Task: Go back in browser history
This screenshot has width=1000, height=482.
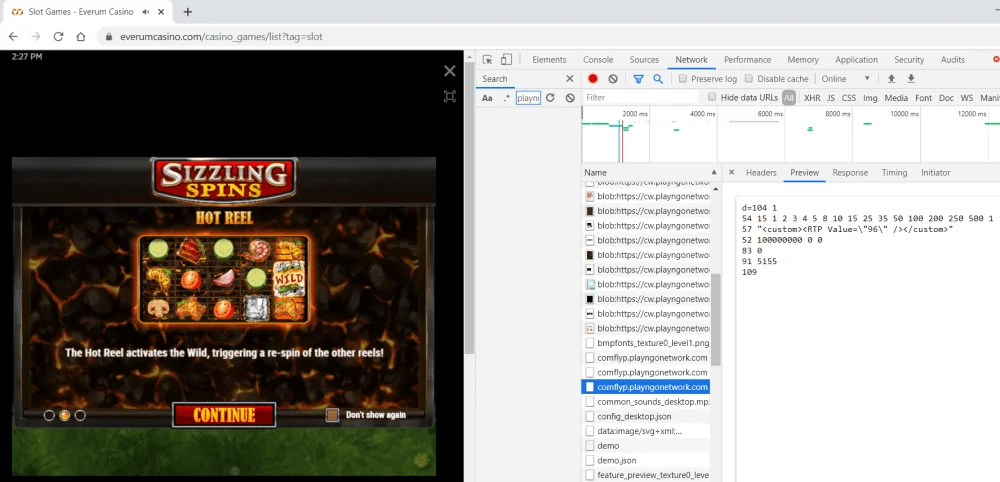Action: pos(13,36)
